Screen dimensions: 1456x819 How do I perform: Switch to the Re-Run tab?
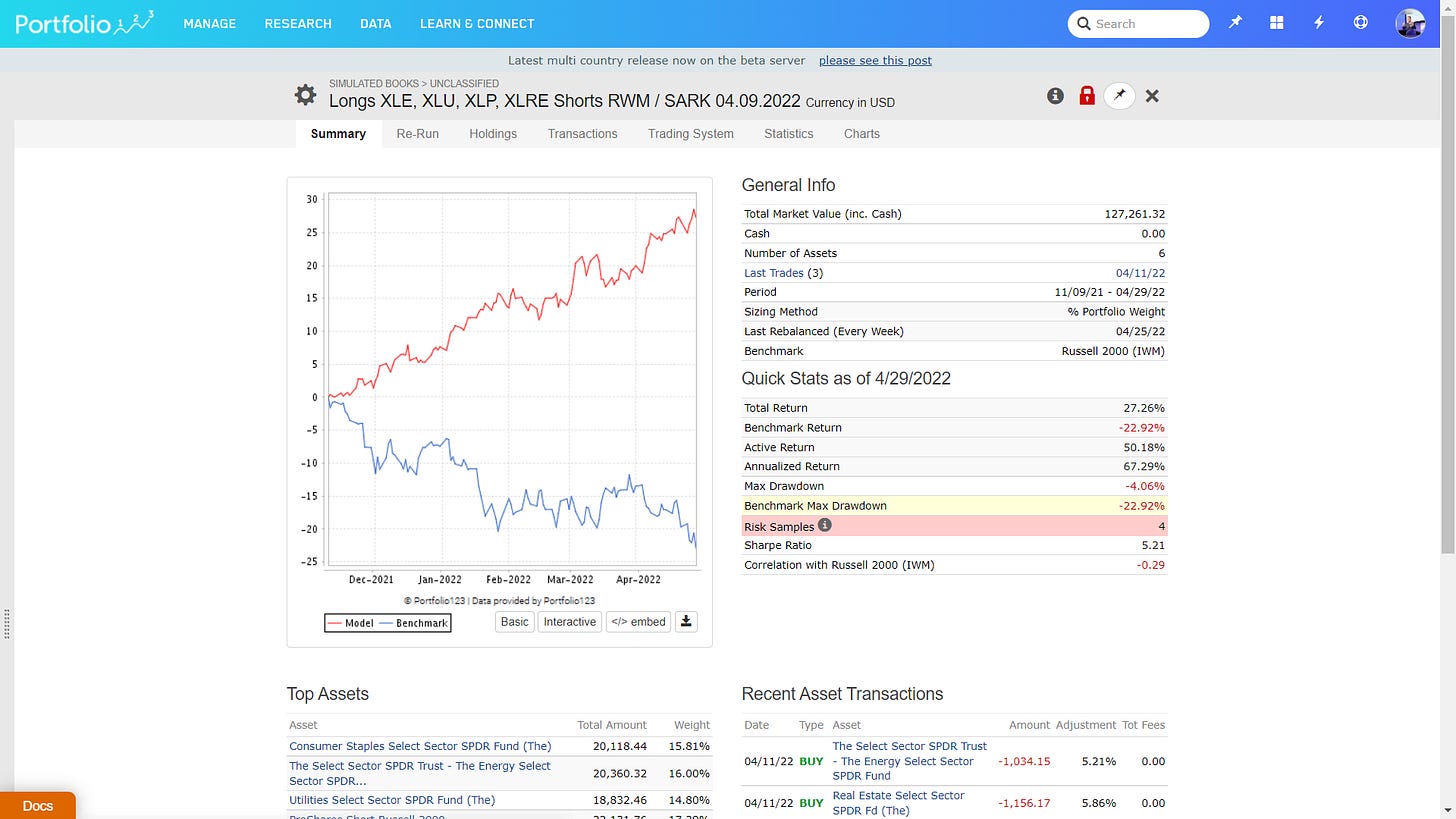point(417,133)
